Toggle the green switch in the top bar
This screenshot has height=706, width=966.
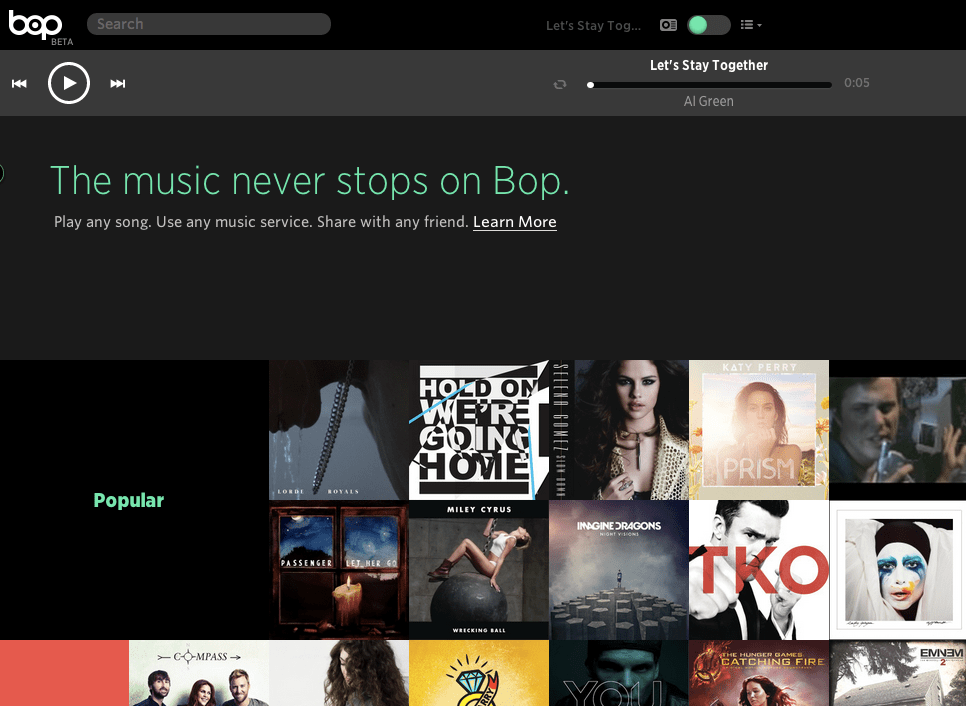pyautogui.click(x=708, y=25)
